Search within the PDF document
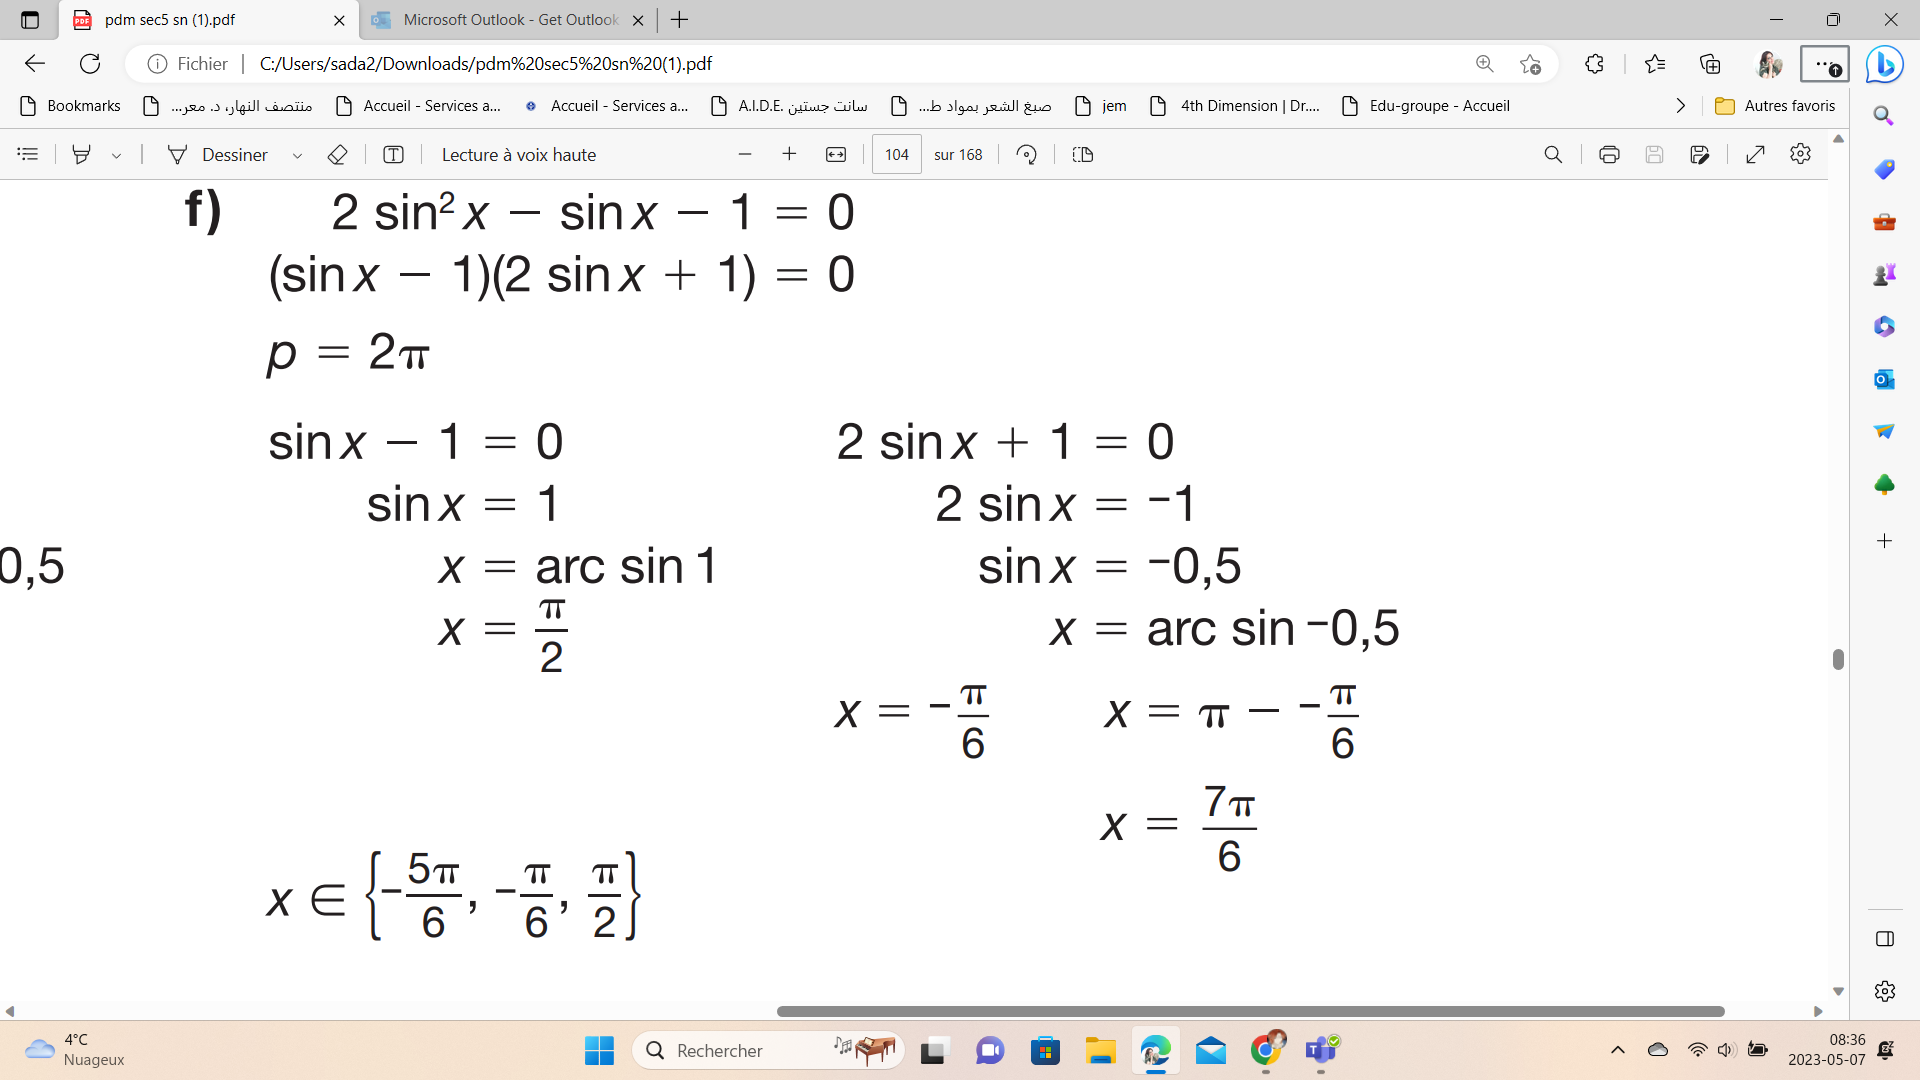The height and width of the screenshot is (1080, 1920). pos(1552,154)
